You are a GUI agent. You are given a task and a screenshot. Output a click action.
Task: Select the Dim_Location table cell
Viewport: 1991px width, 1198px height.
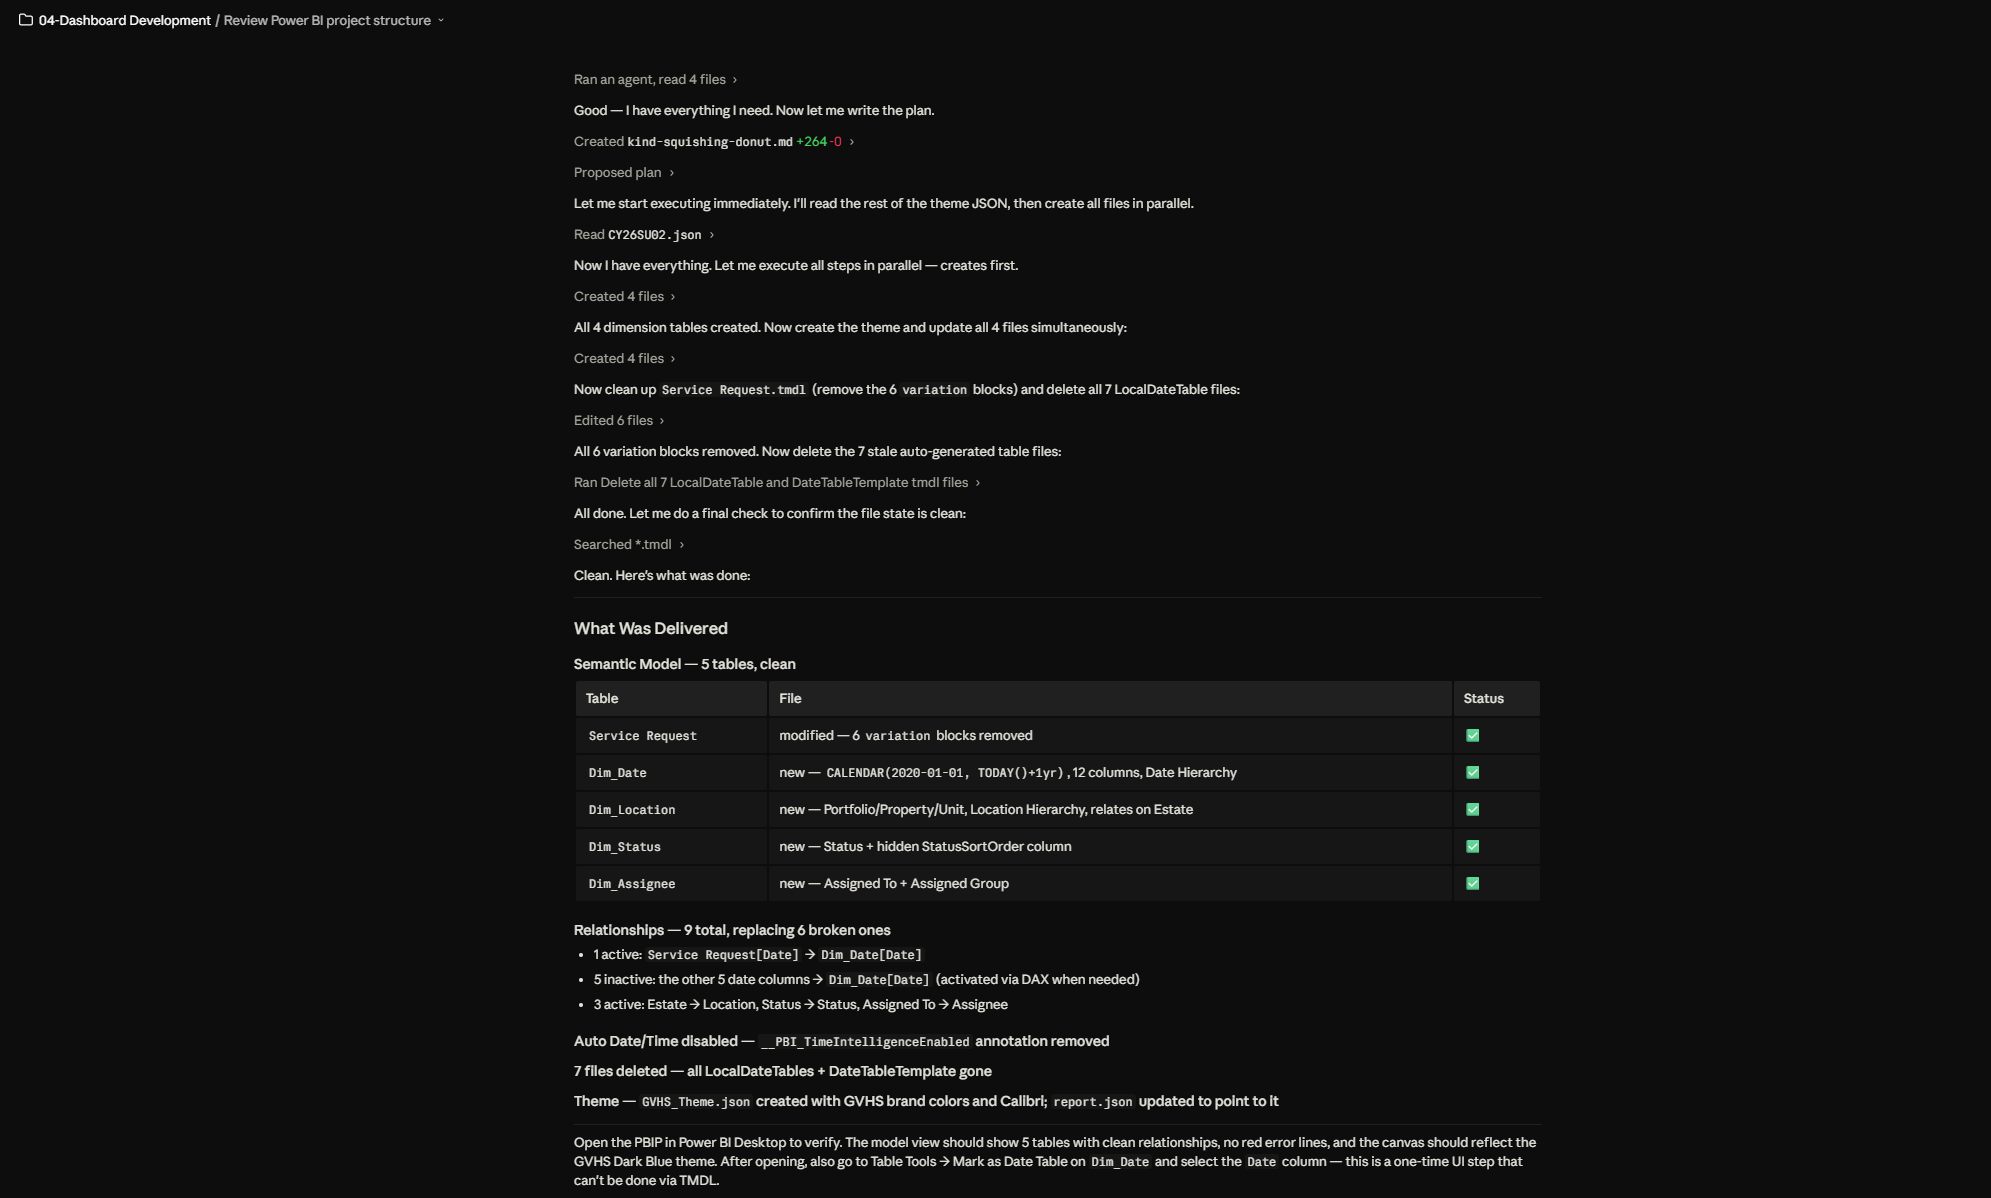coord(671,809)
